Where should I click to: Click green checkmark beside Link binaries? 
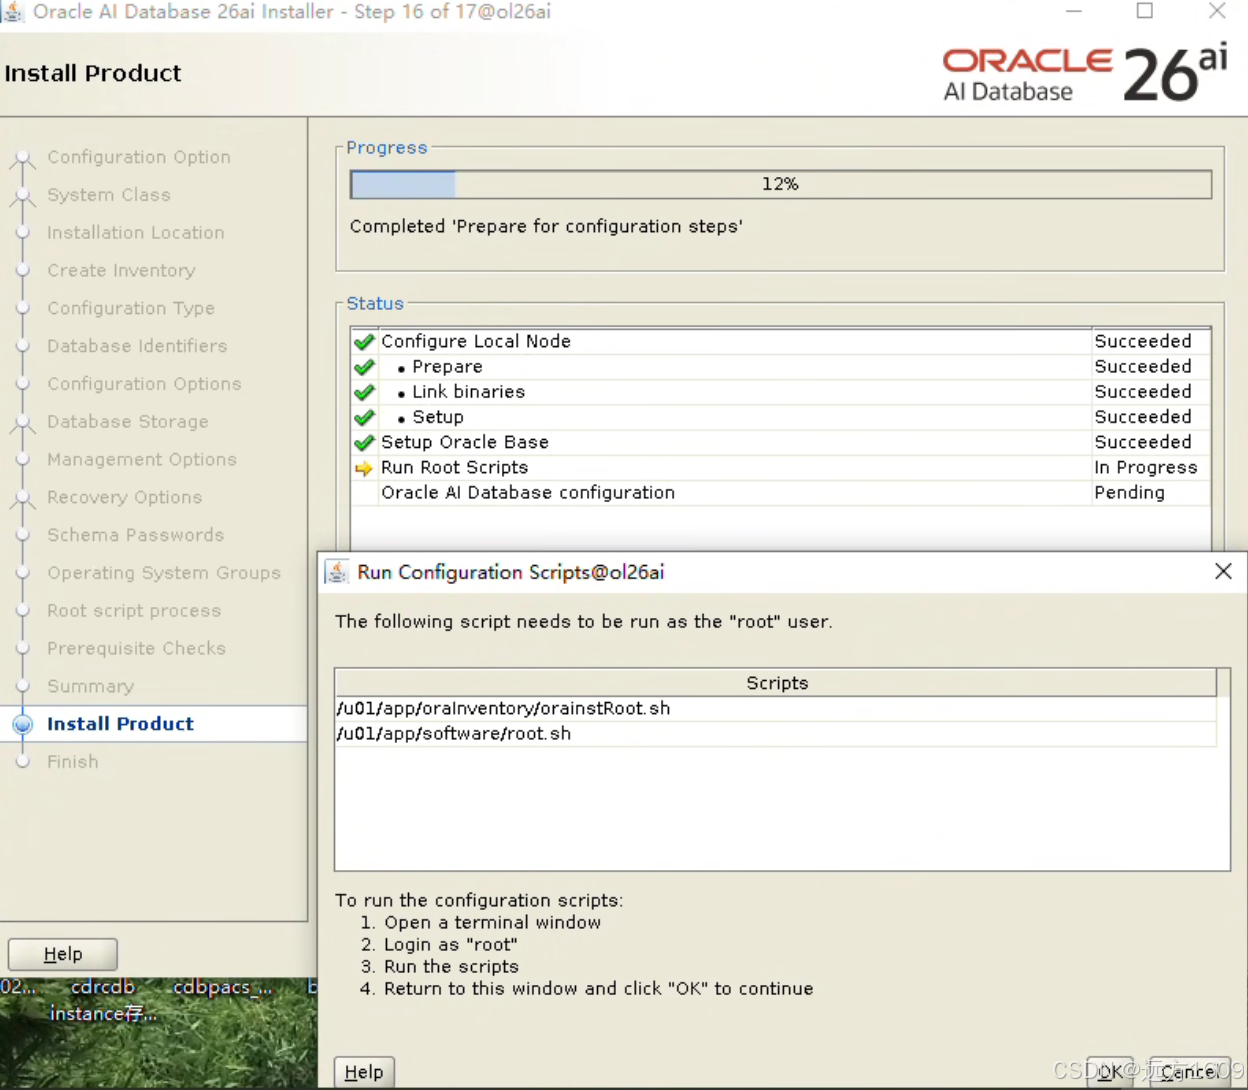click(364, 392)
